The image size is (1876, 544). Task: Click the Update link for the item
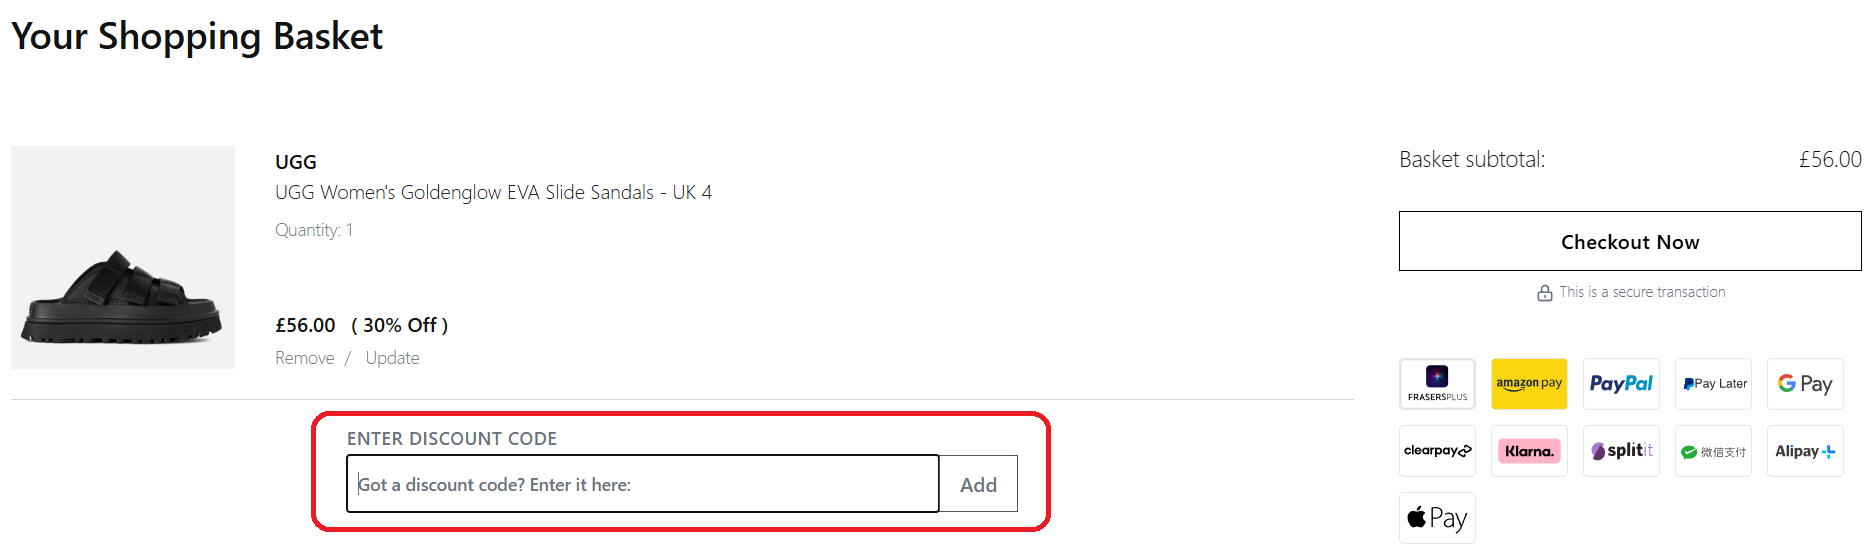(x=392, y=358)
